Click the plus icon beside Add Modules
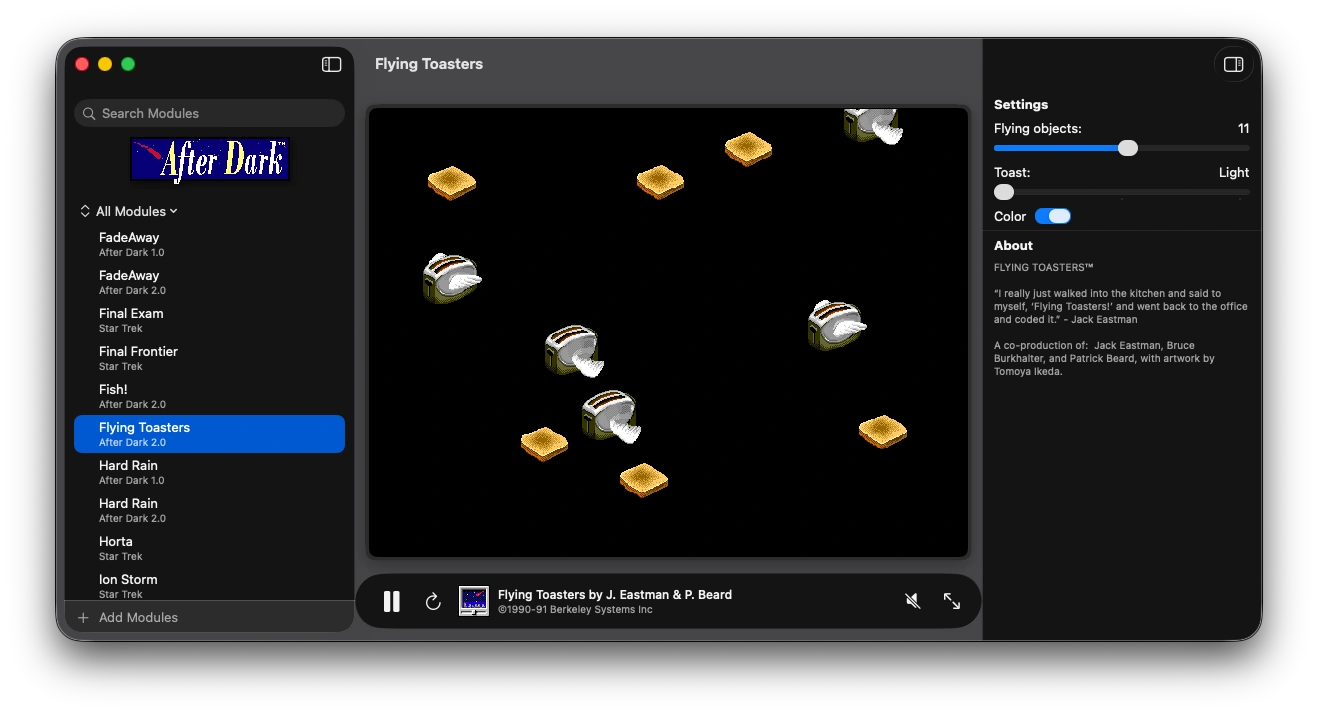 pos(83,618)
